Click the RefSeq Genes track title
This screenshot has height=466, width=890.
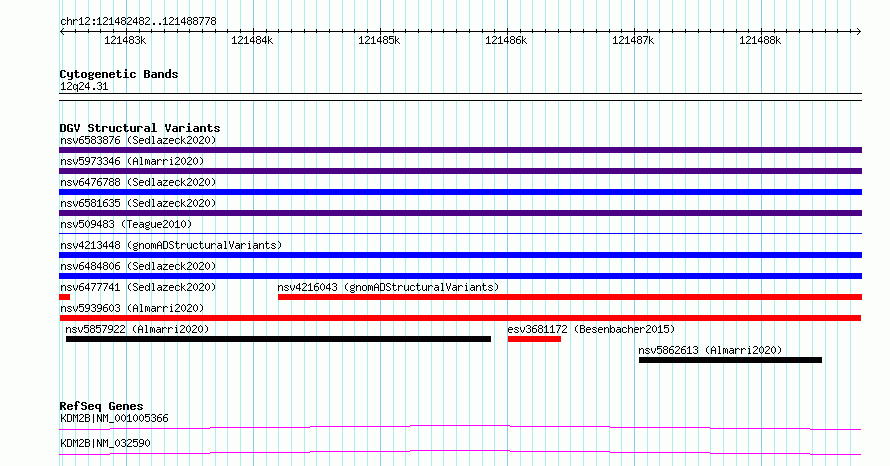tap(101, 406)
